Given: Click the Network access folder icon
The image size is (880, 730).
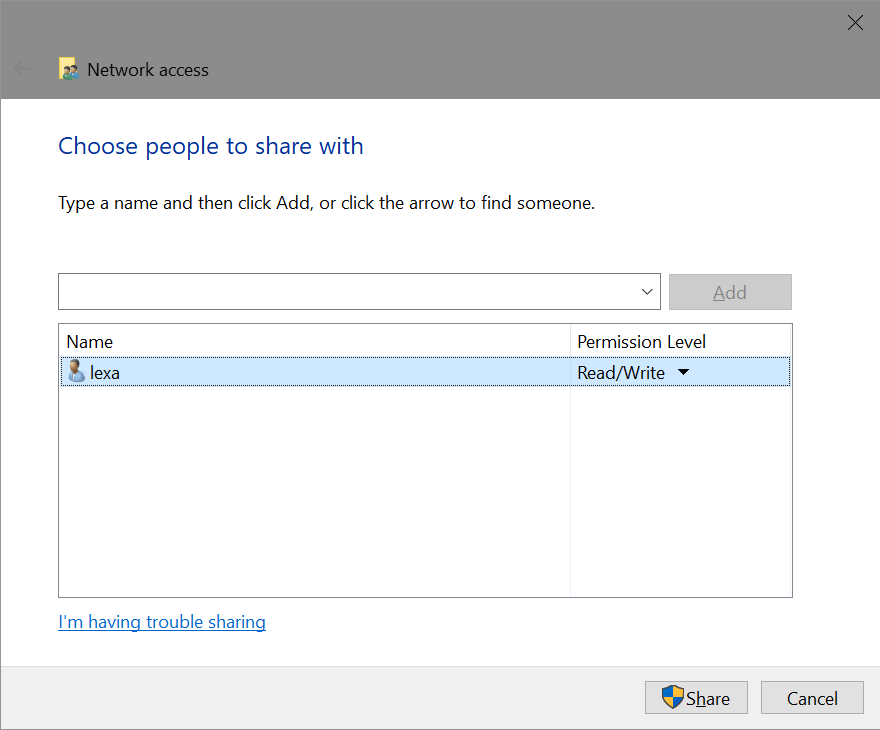Looking at the screenshot, I should [x=69, y=70].
